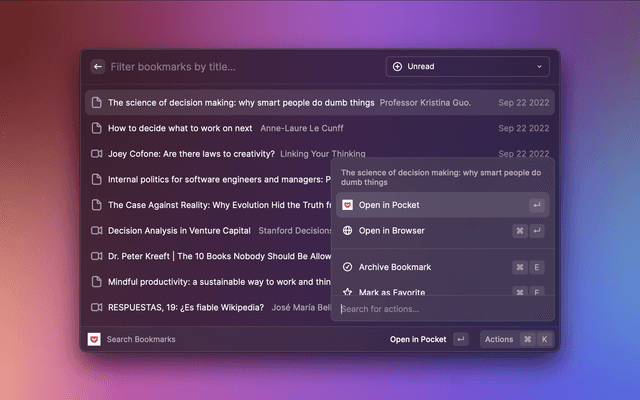Image resolution: width=640 pixels, height=400 pixels.
Task: Click the video icon beside RESPUESTAS, 19
Action: 97,307
